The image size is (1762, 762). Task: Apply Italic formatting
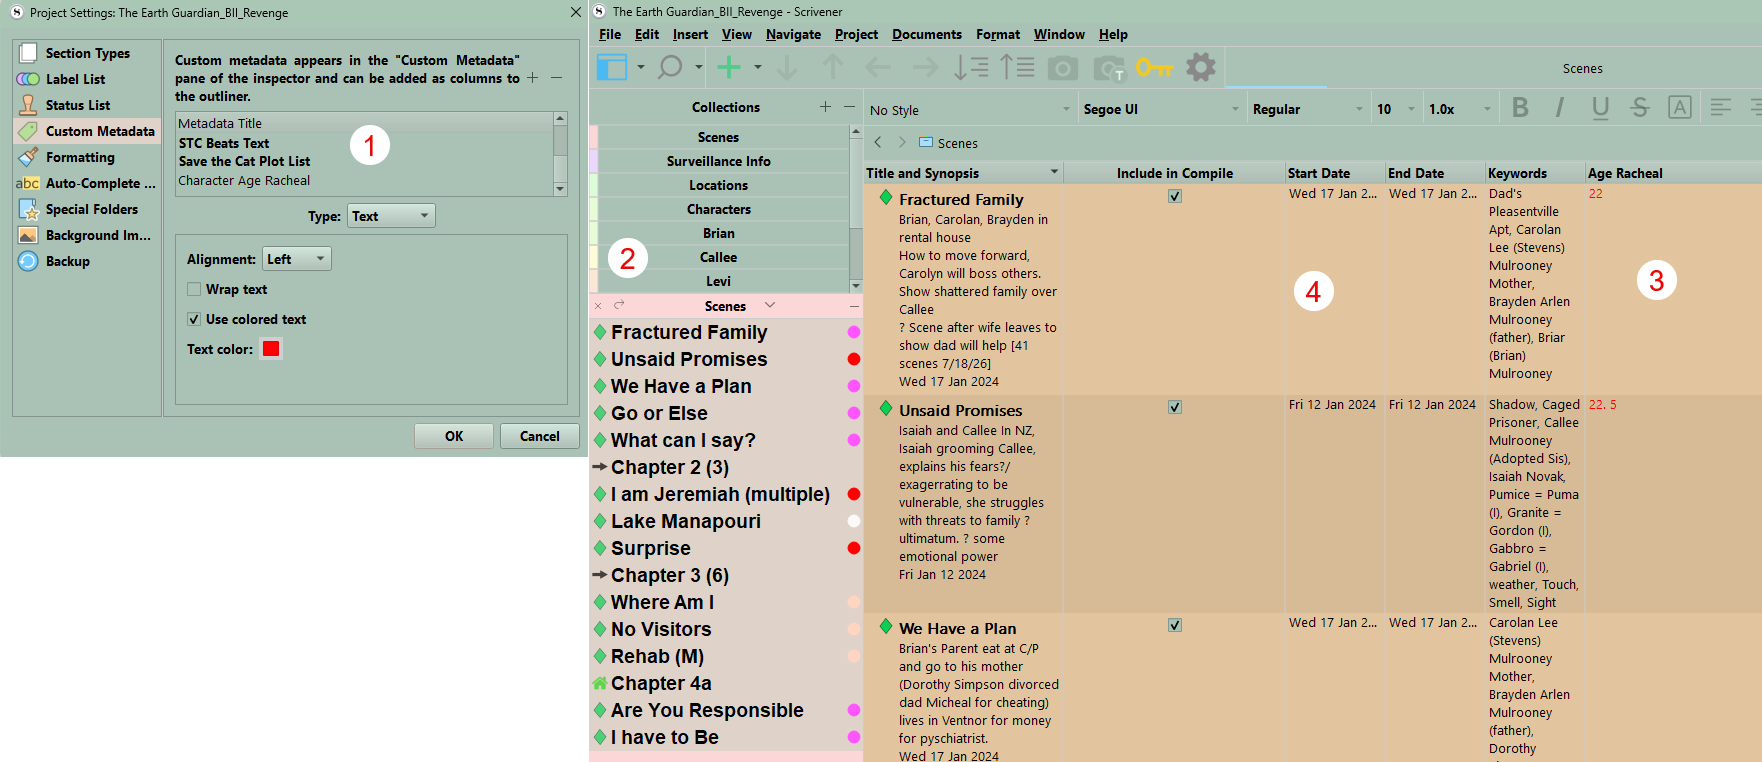pyautogui.click(x=1560, y=108)
